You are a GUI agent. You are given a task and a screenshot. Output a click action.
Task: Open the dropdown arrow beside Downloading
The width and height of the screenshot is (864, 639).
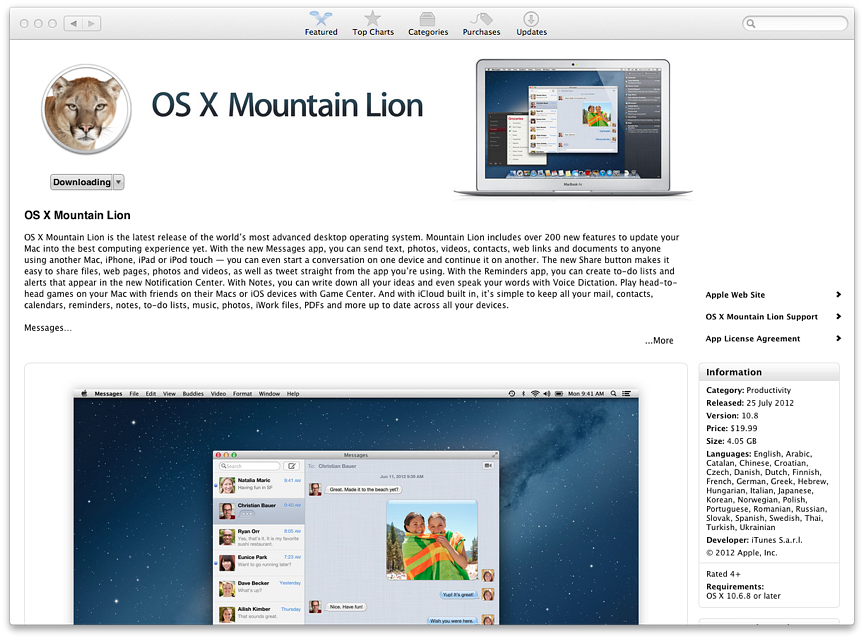coord(118,182)
